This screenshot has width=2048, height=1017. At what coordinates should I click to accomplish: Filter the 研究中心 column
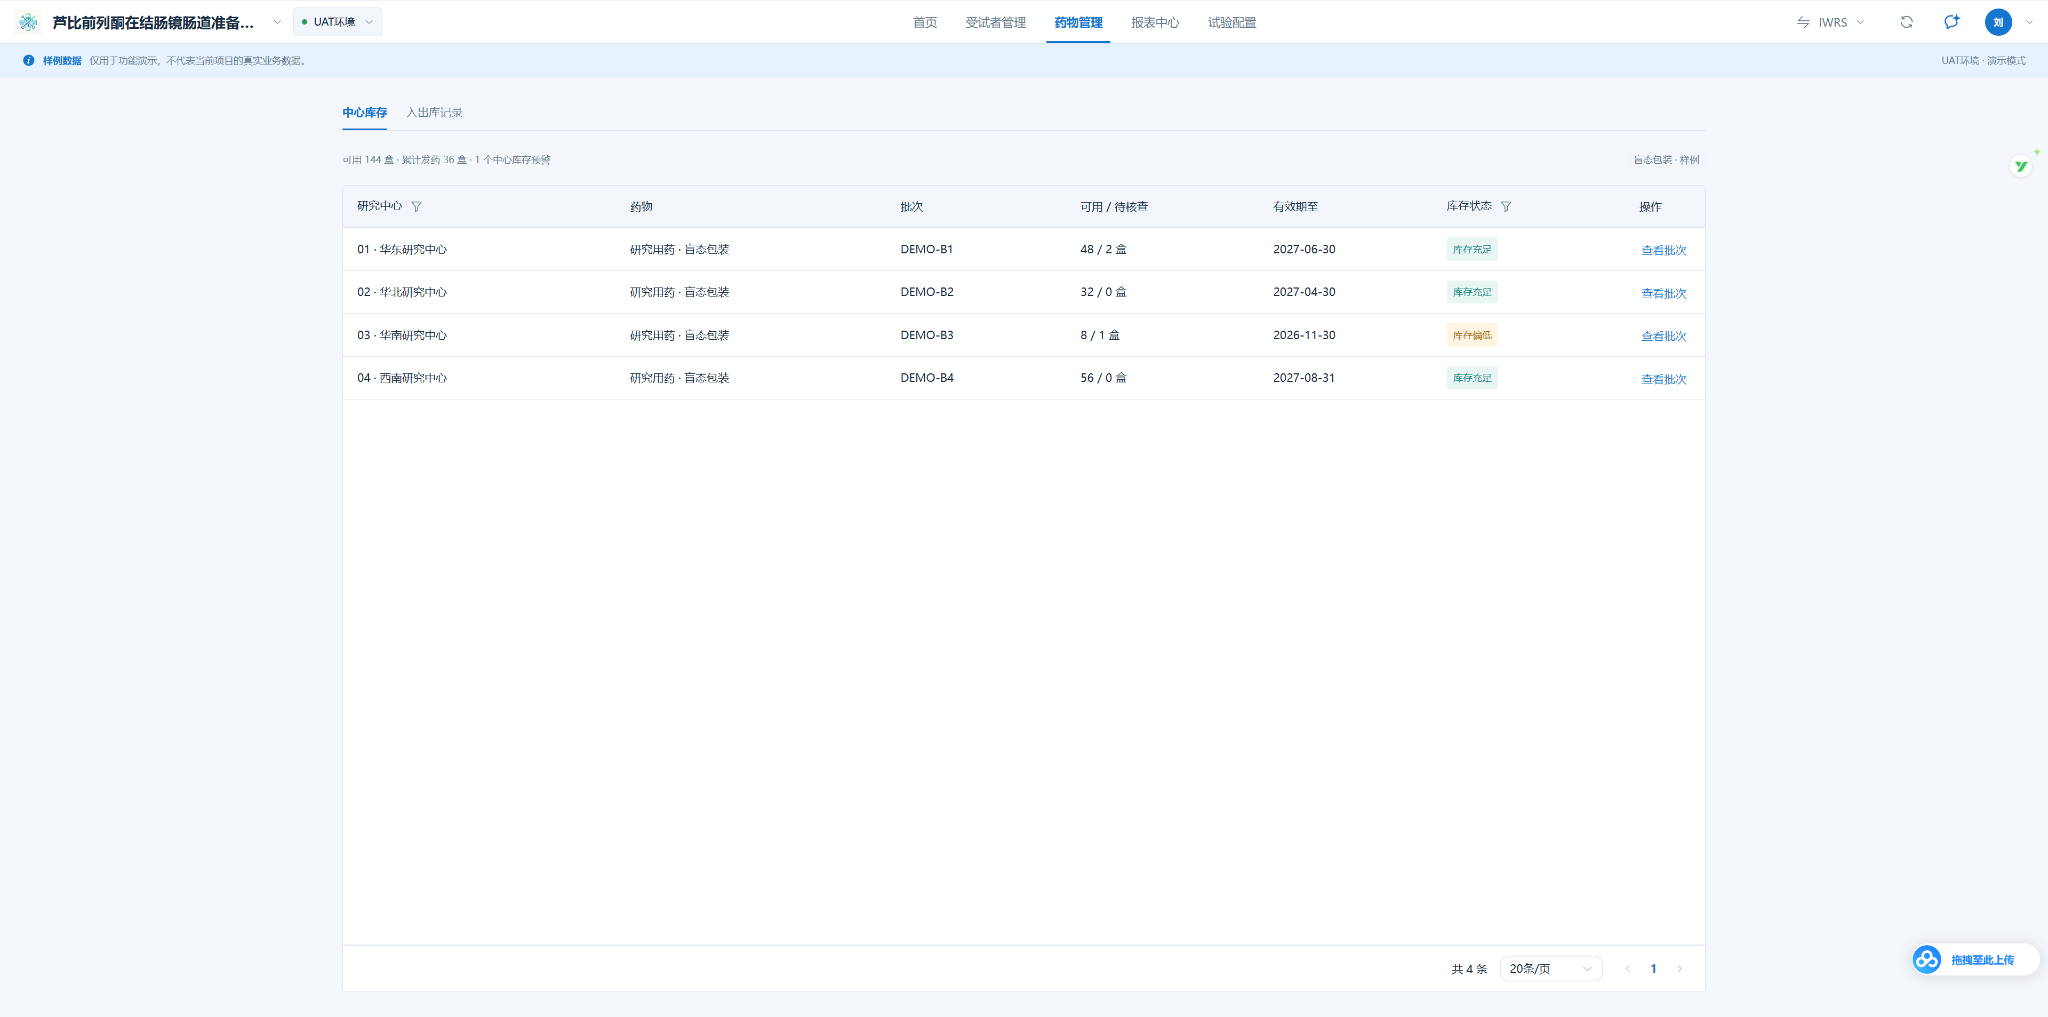[417, 207]
